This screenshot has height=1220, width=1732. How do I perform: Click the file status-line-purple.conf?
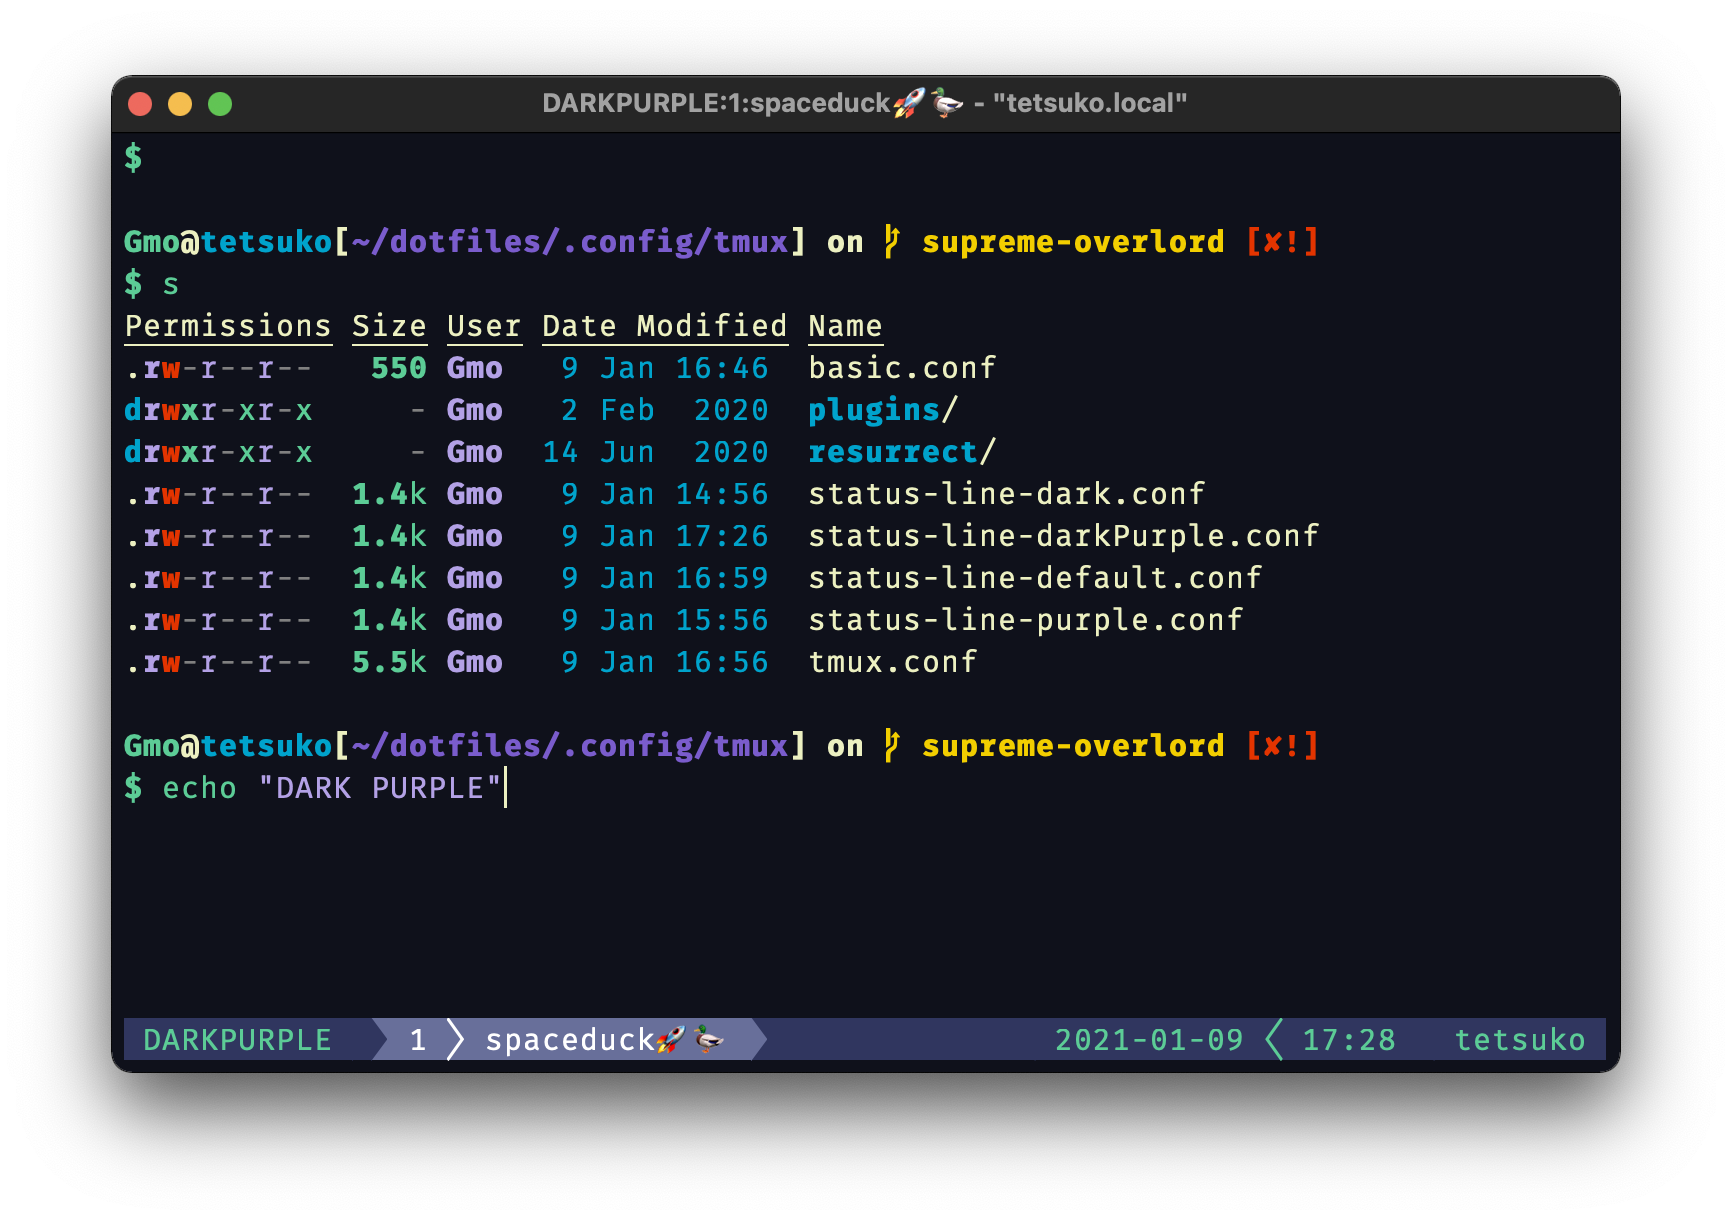[1025, 620]
